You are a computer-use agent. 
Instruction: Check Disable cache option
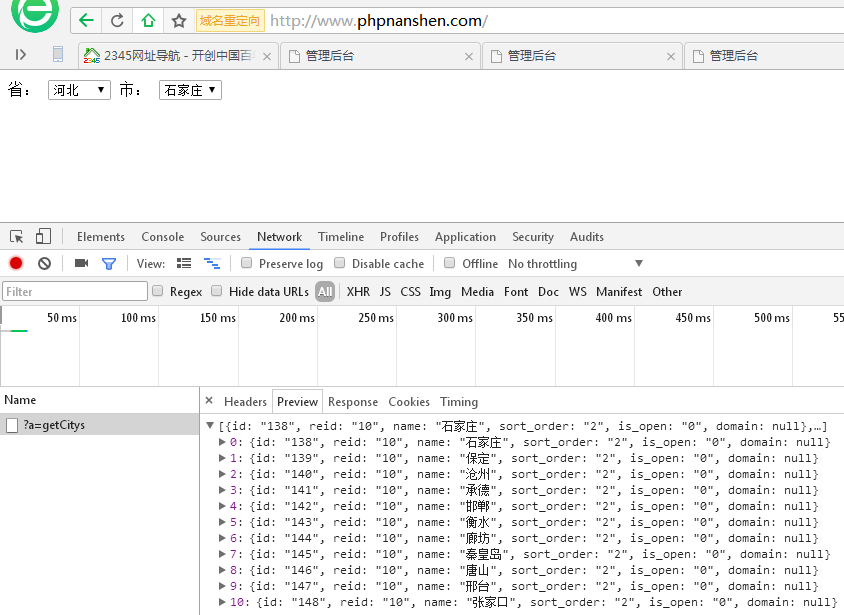pos(340,263)
